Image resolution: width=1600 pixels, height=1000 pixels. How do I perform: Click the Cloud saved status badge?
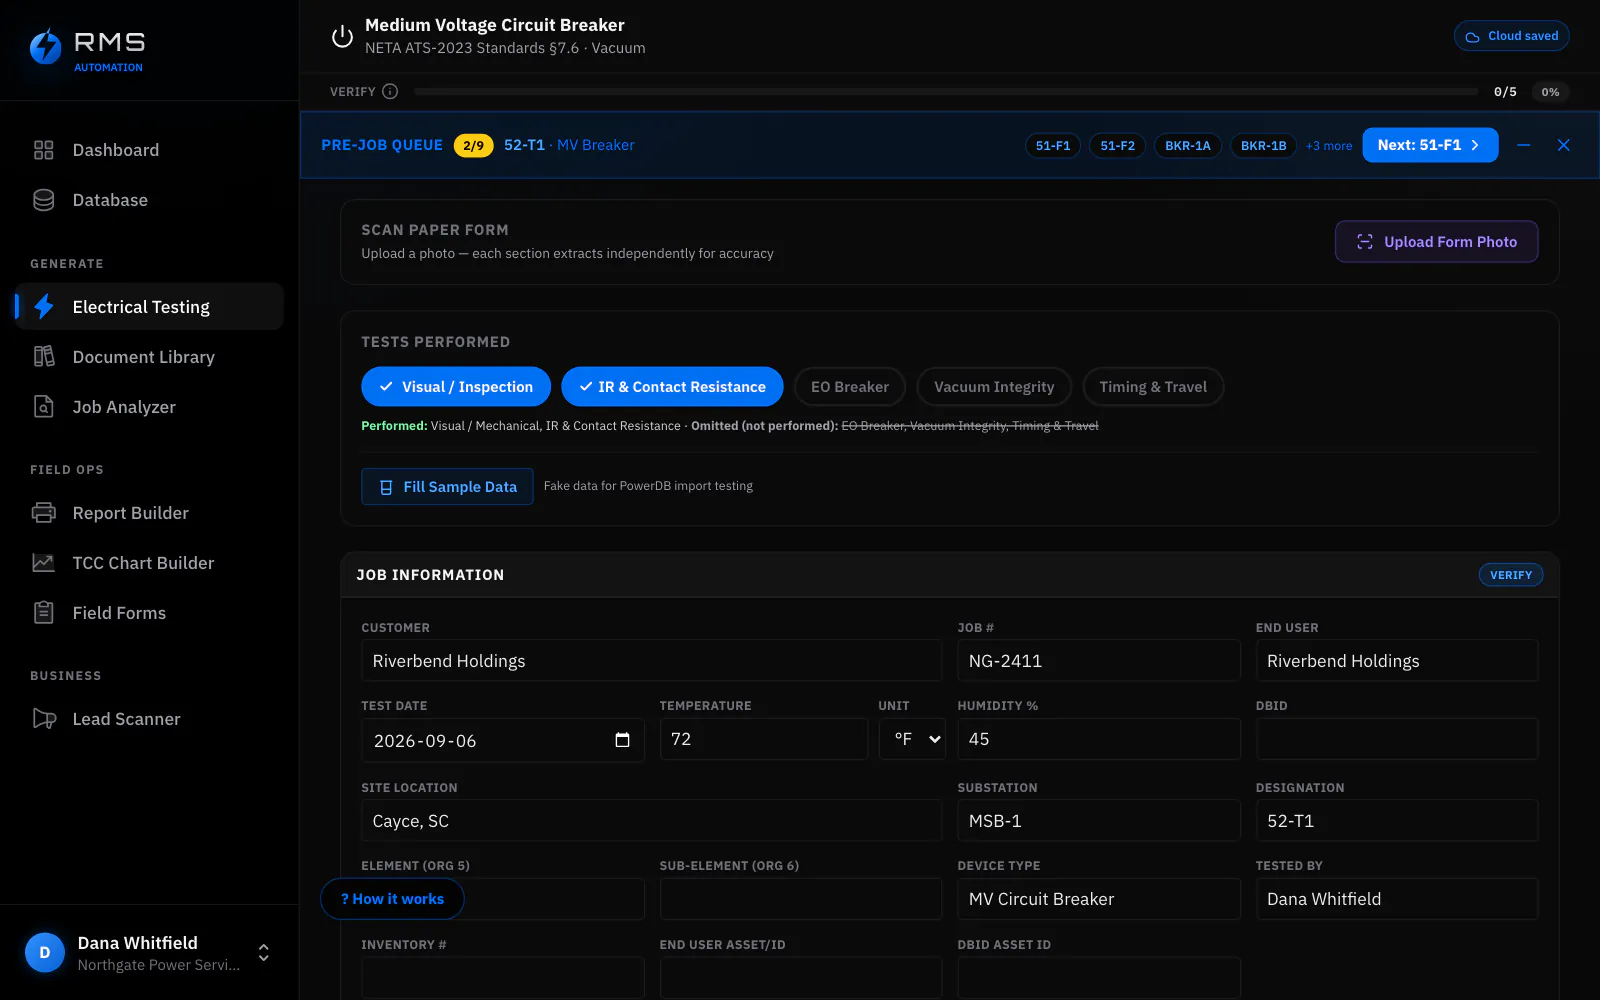click(x=1511, y=36)
